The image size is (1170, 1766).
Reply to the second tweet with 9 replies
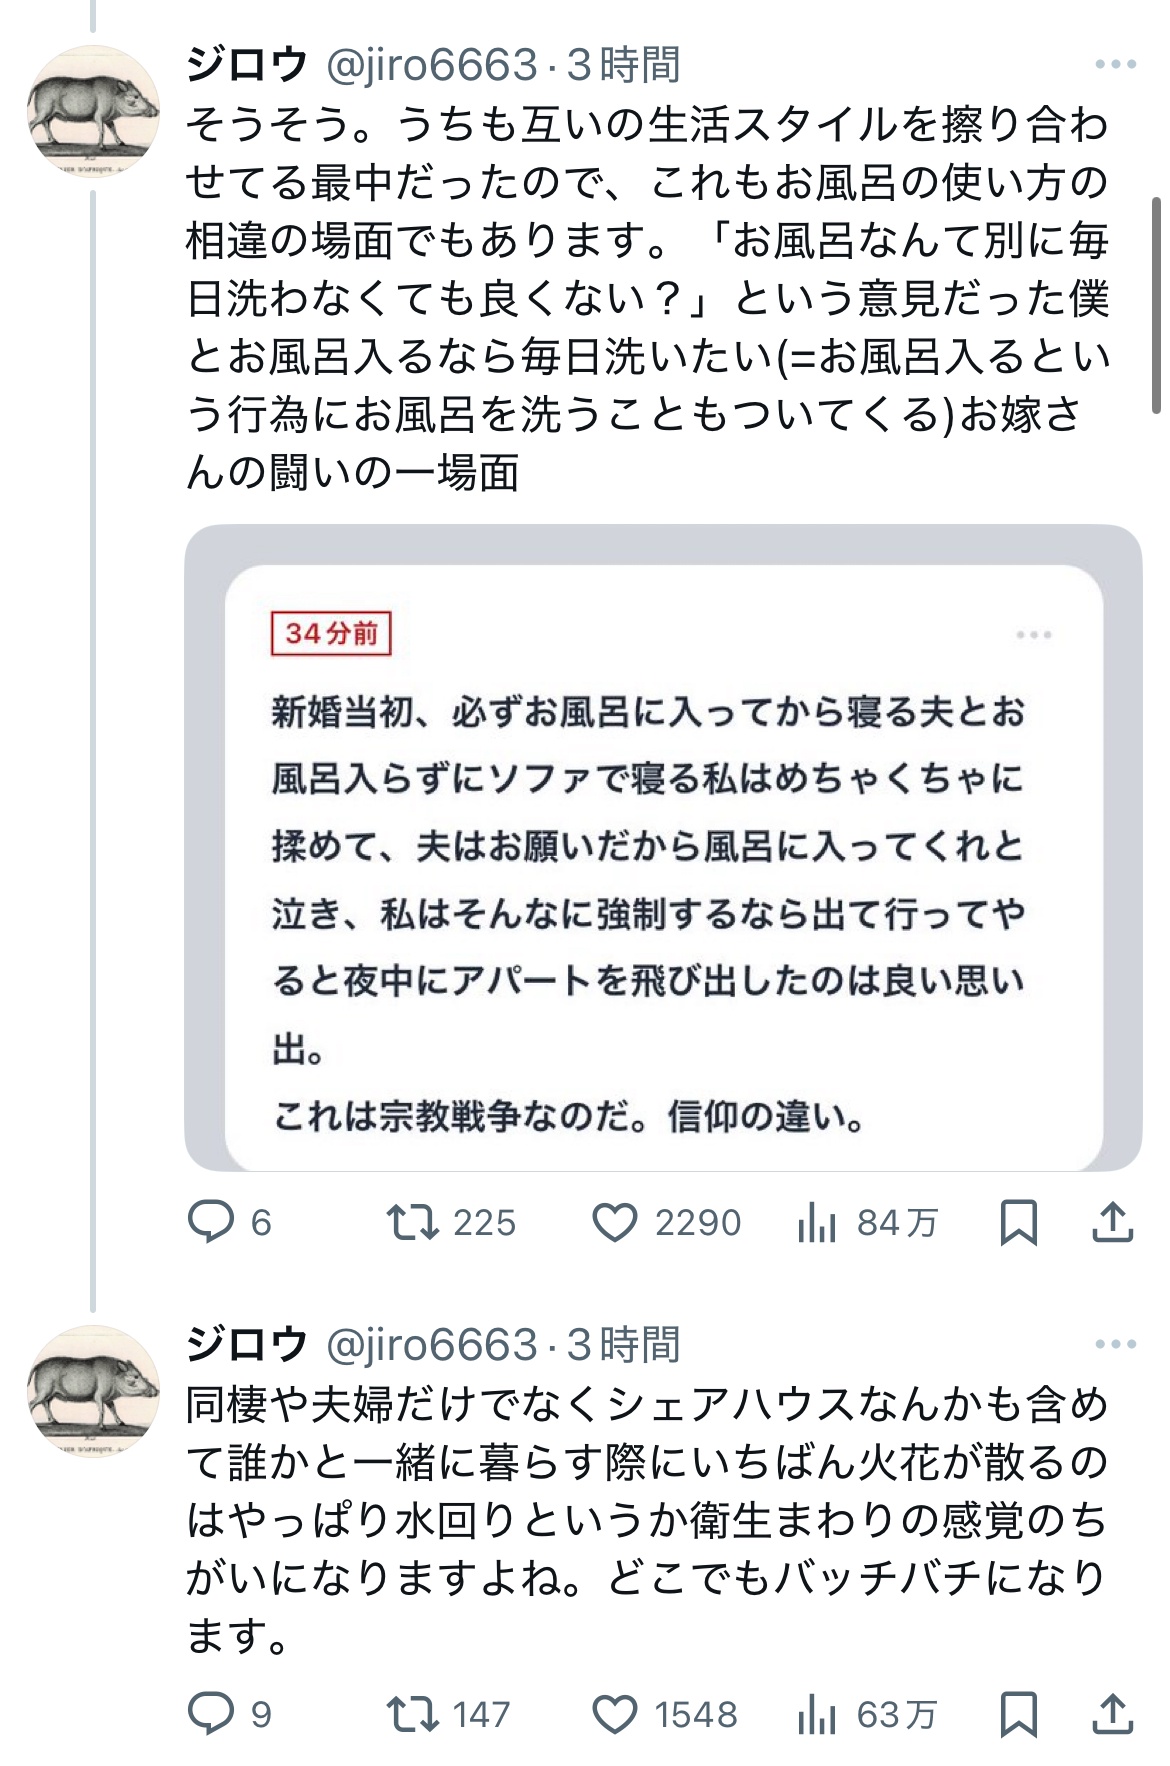click(x=211, y=1714)
